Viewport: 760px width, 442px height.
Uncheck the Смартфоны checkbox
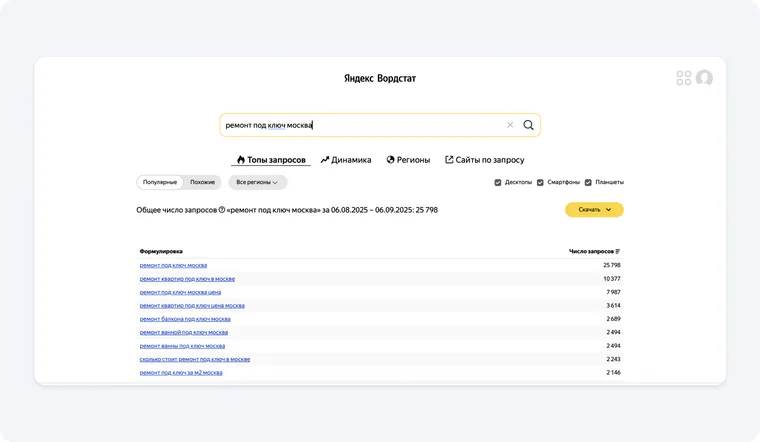click(540, 183)
